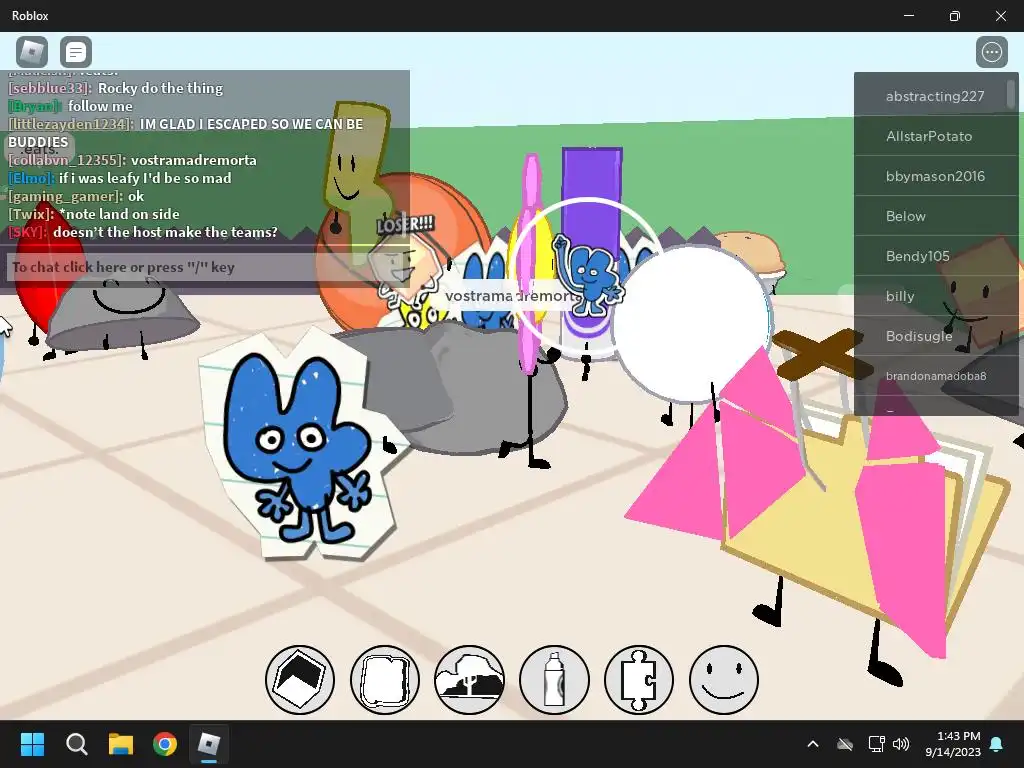Viewport: 1024px width, 768px height.
Task: Show hidden system tray icons
Action: (x=813, y=744)
